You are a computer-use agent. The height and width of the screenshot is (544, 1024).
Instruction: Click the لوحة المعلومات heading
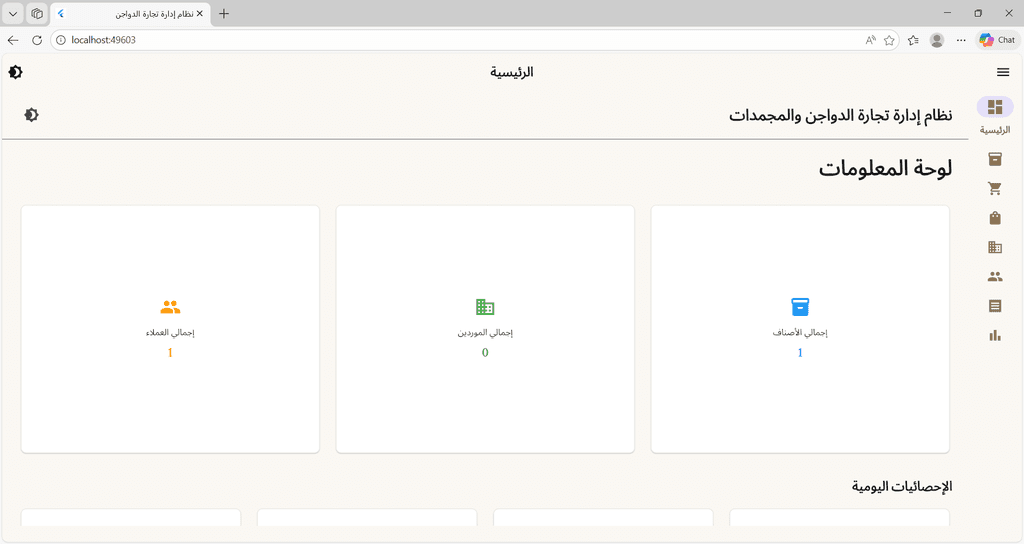coord(886,168)
